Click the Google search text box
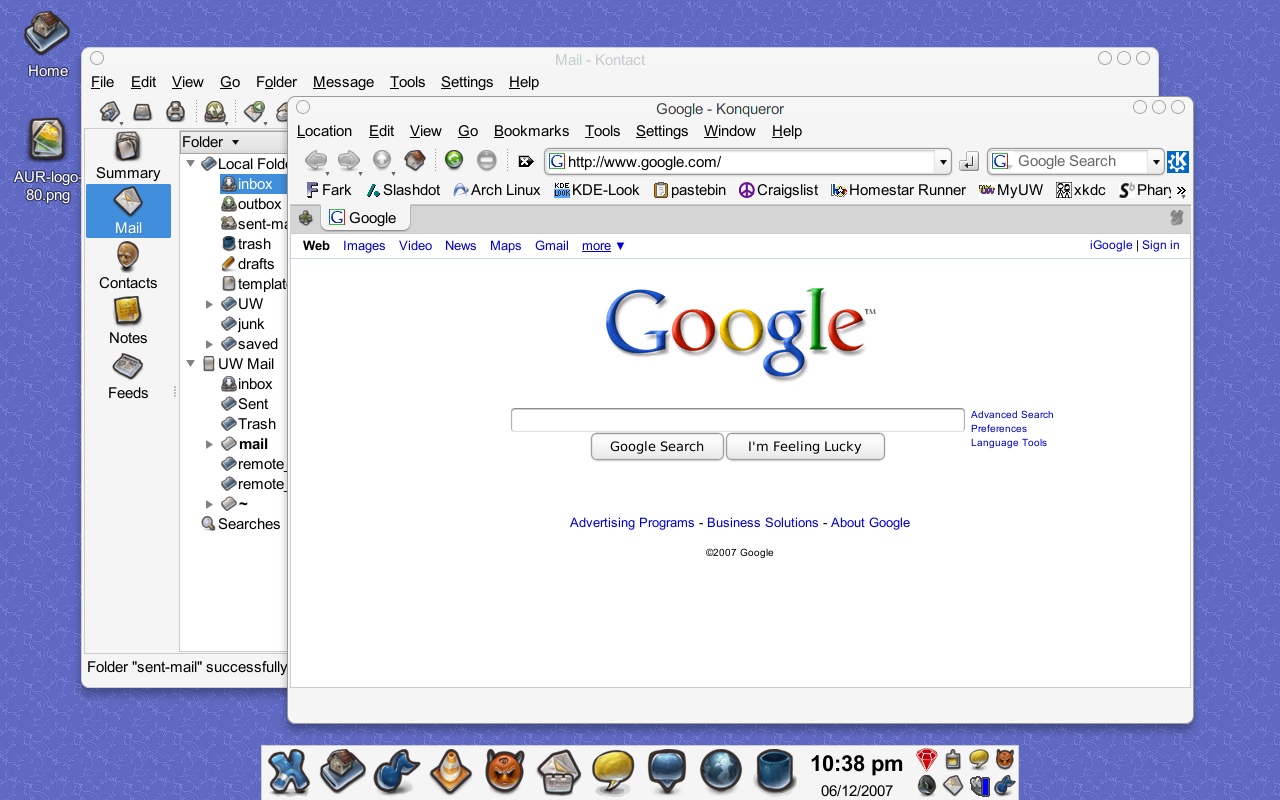Image resolution: width=1280 pixels, height=800 pixels. (737, 420)
